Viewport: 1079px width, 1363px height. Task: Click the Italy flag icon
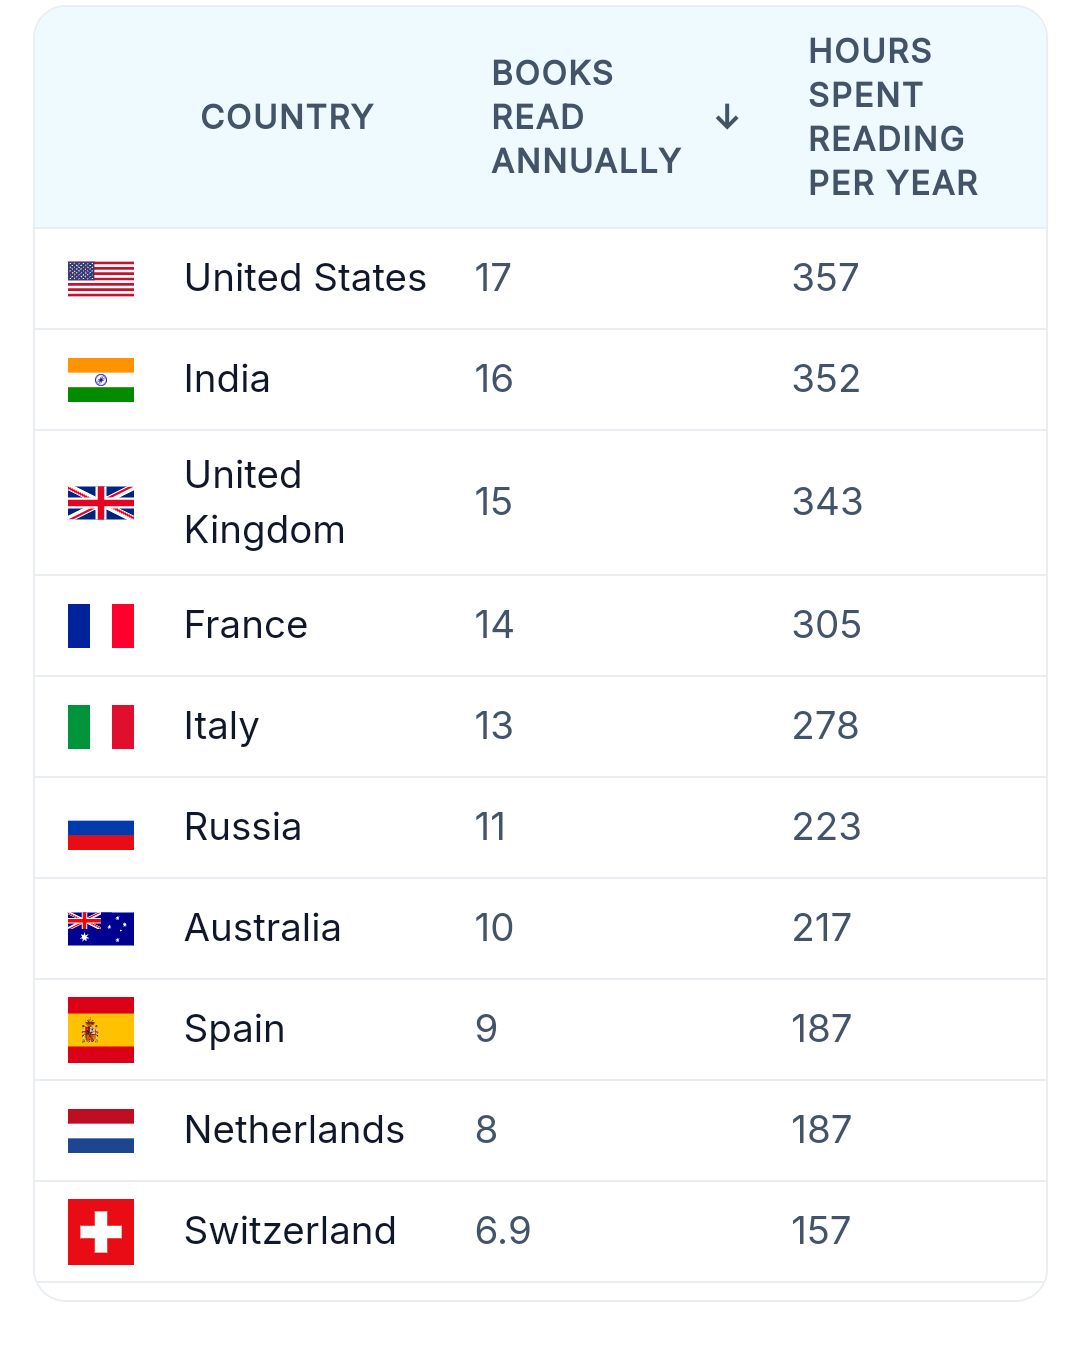point(101,727)
